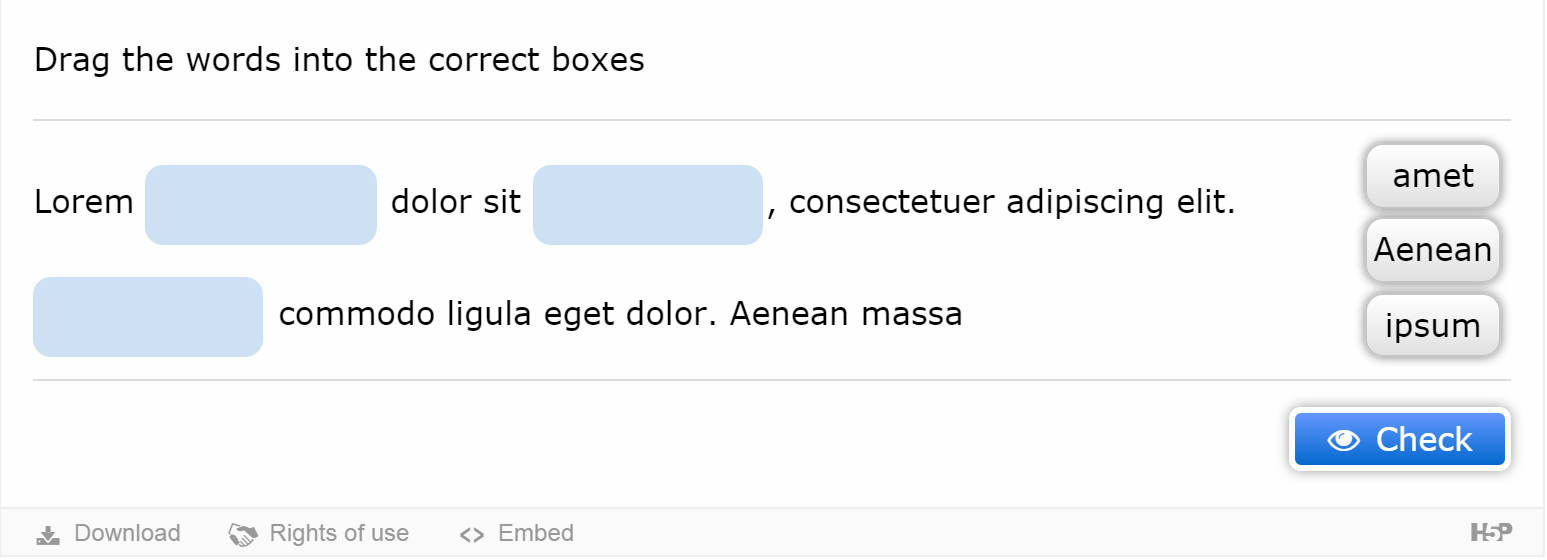This screenshot has width=1547, height=560.
Task: Click the blank box before commodo
Action: coord(148,317)
